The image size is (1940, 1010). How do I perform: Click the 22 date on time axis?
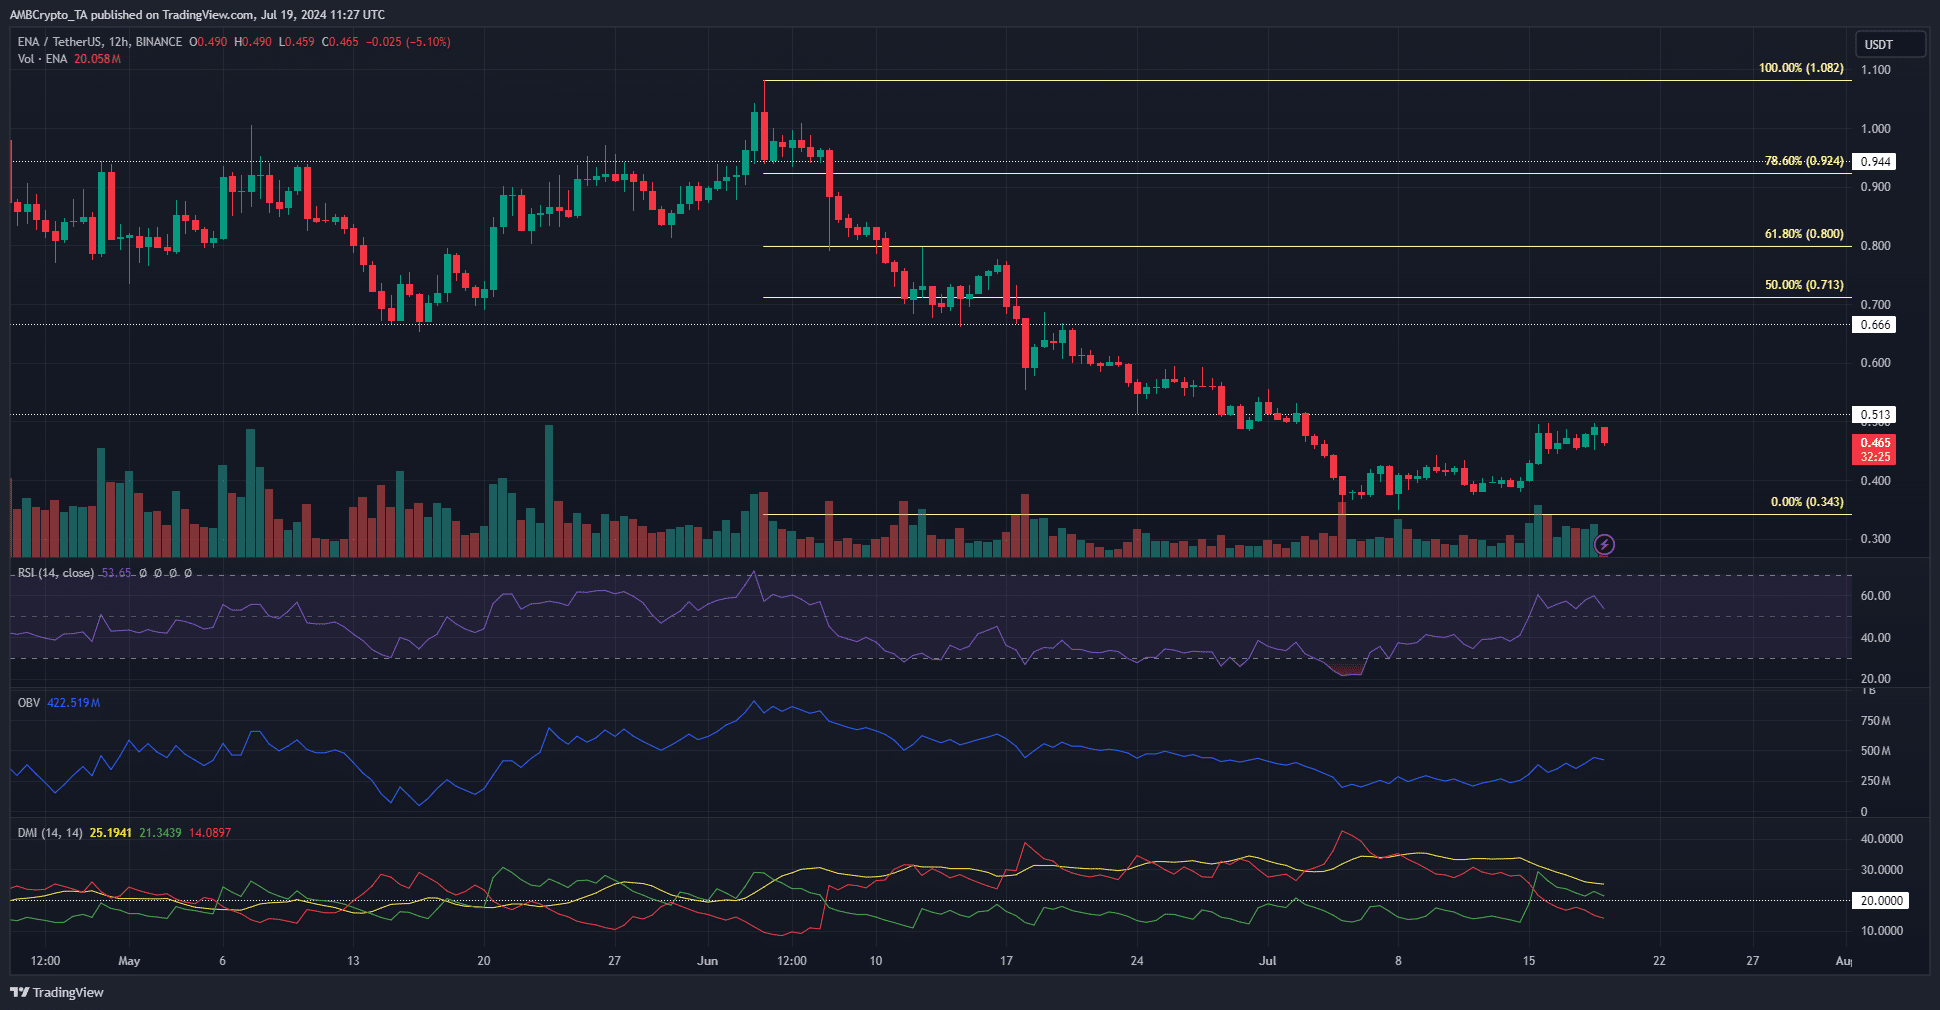[1659, 961]
